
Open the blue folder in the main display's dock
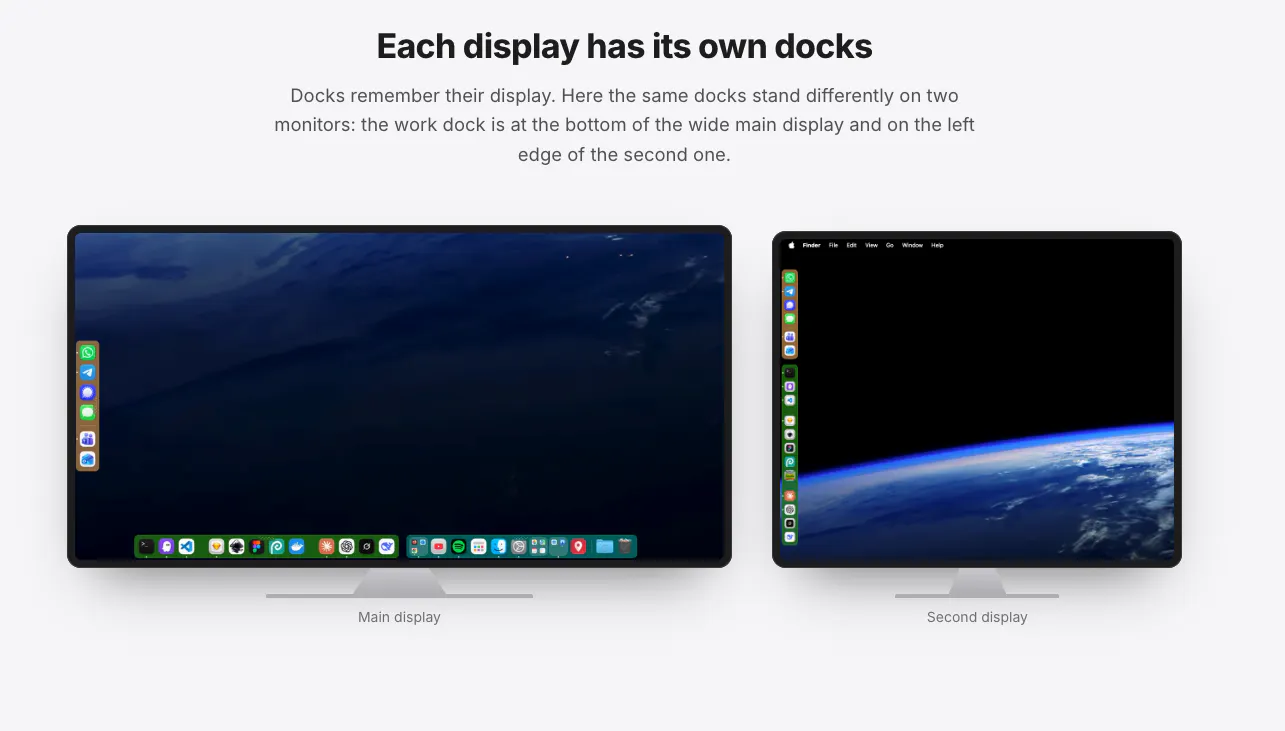604,546
